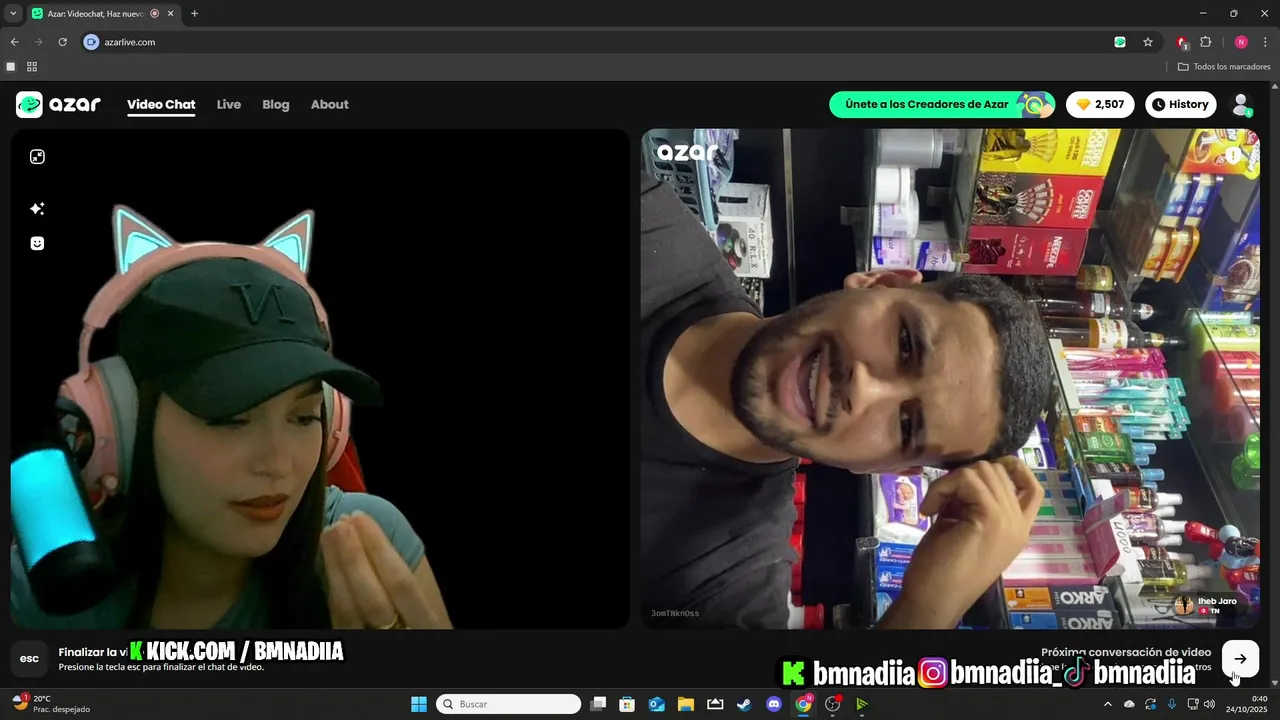
Task: Open Todos los marcadores folder
Action: point(1224,67)
